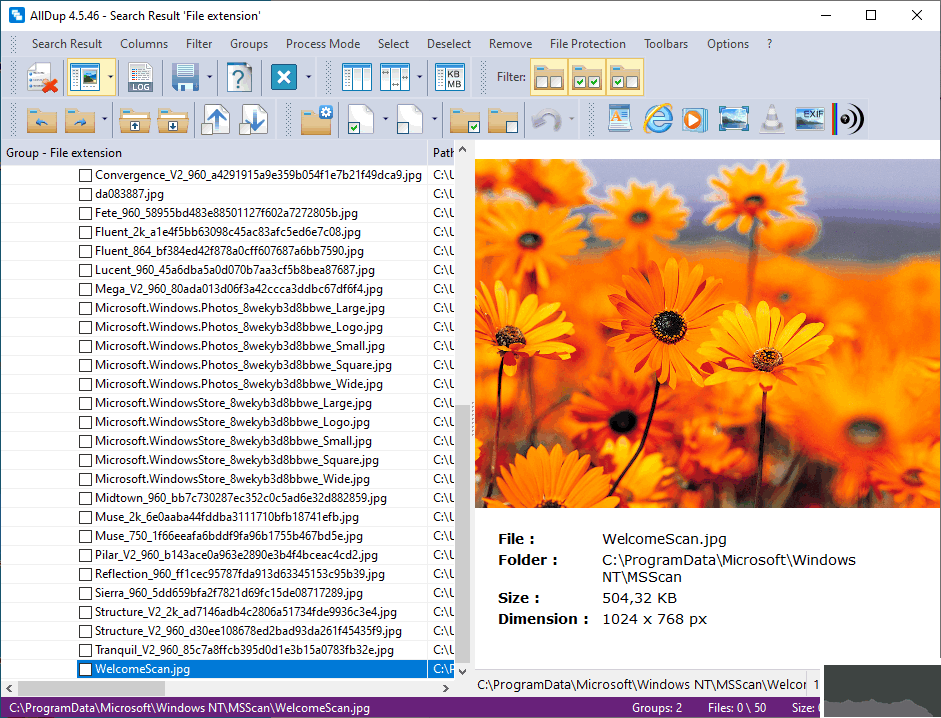Click the folder settings gear icon
The height and width of the screenshot is (718, 941).
click(x=317, y=120)
